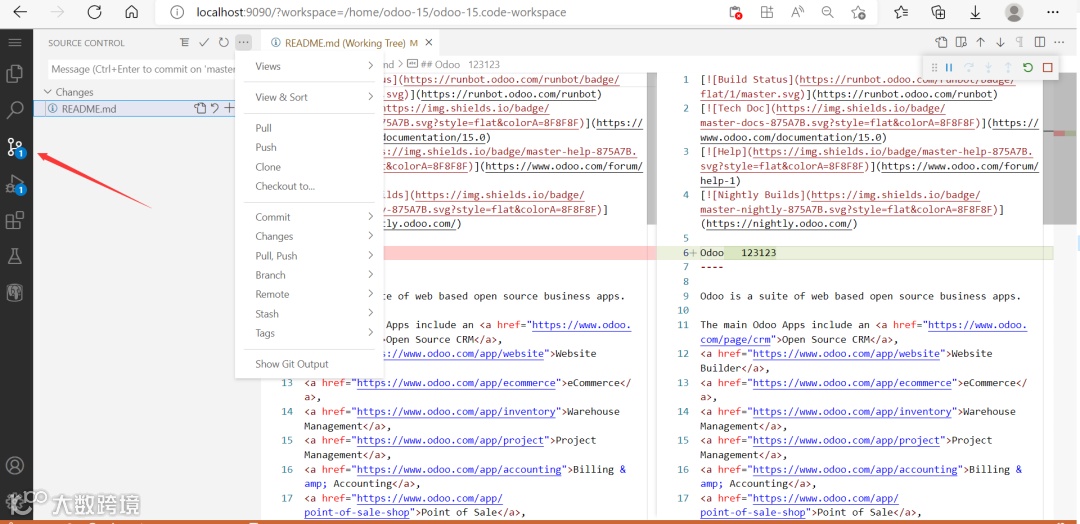Discard changes icon on README.md row
1080x524 pixels.
pos(215,108)
